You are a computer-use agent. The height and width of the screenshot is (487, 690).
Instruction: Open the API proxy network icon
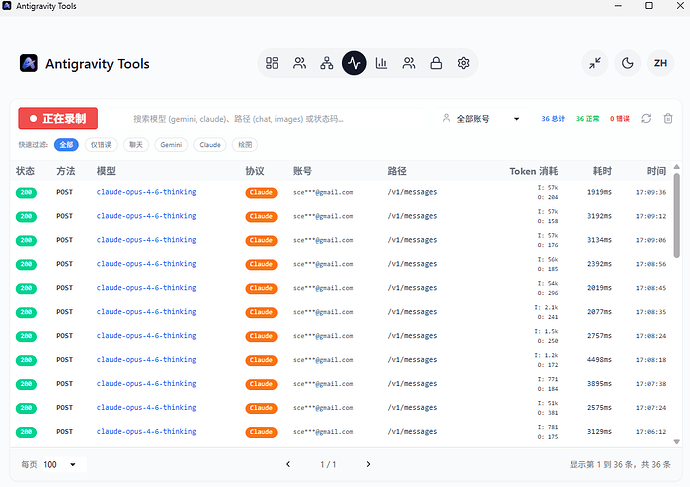pos(327,63)
